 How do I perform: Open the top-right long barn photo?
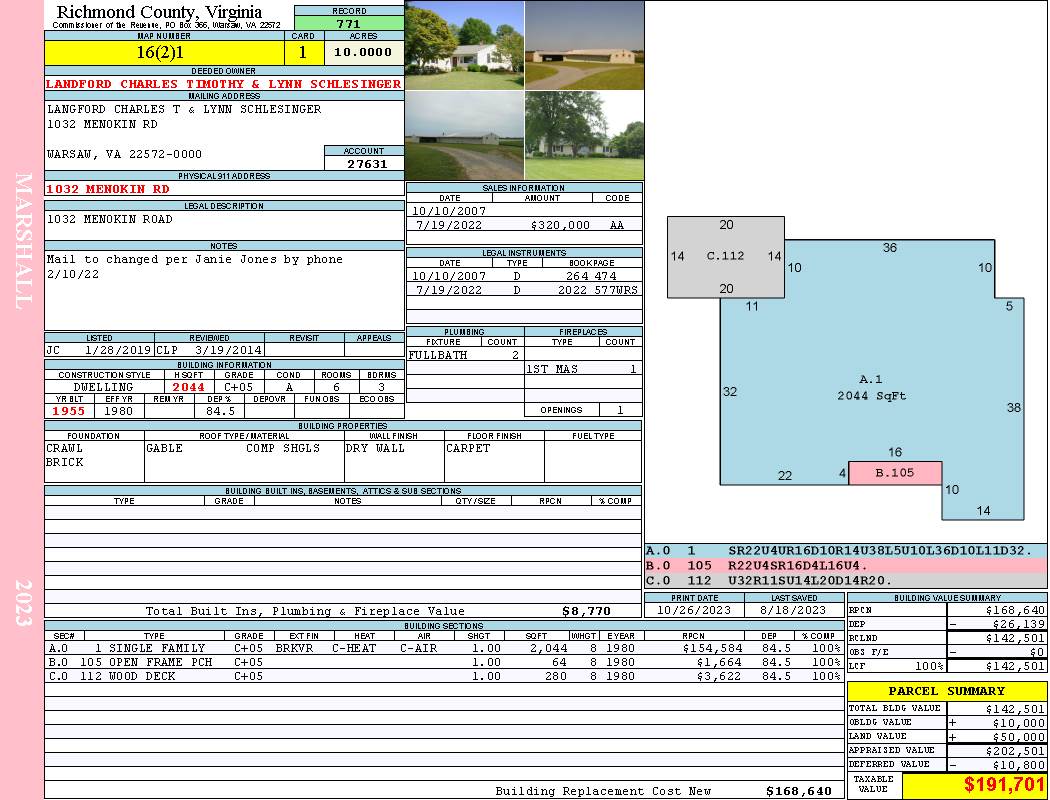tap(584, 45)
